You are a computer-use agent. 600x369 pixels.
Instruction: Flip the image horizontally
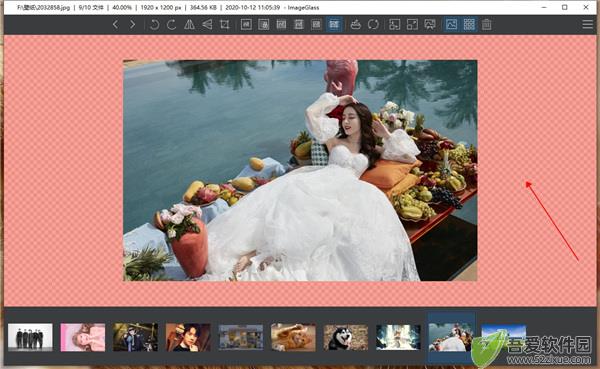189,24
